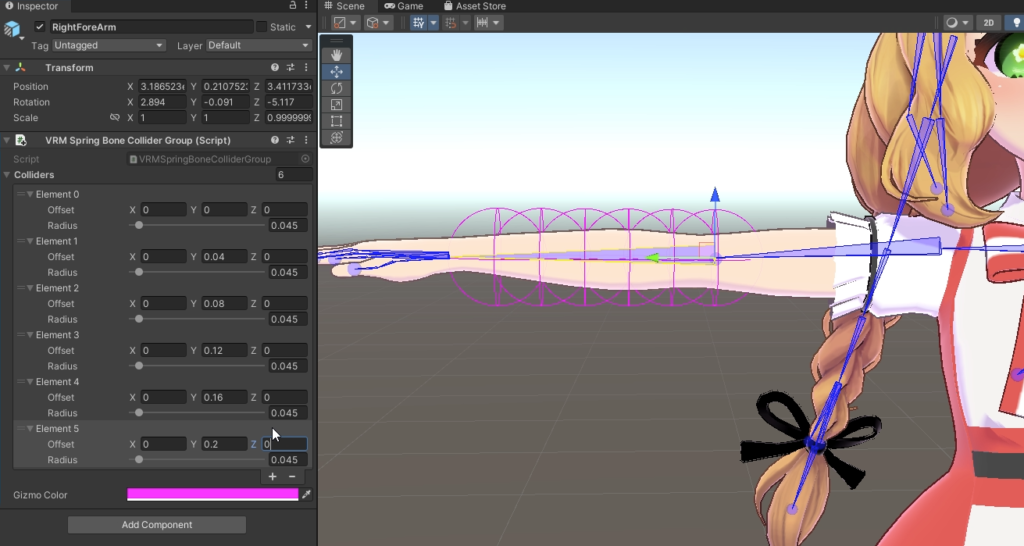
Task: Click the Add Component button
Action: click(157, 524)
